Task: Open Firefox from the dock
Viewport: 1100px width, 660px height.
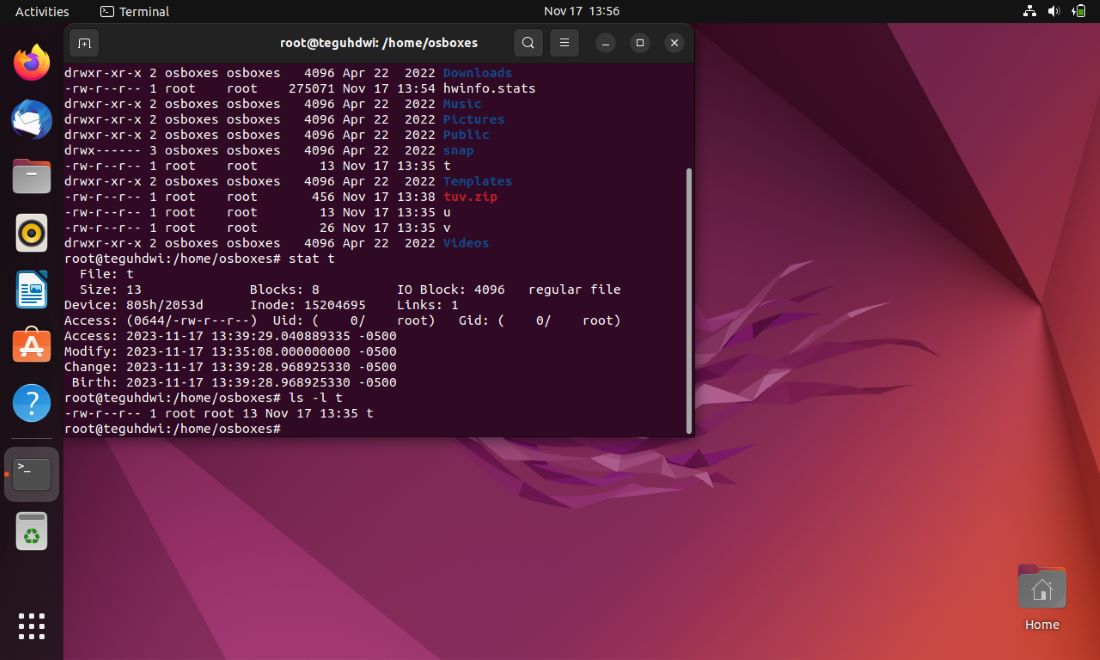Action: (x=32, y=62)
